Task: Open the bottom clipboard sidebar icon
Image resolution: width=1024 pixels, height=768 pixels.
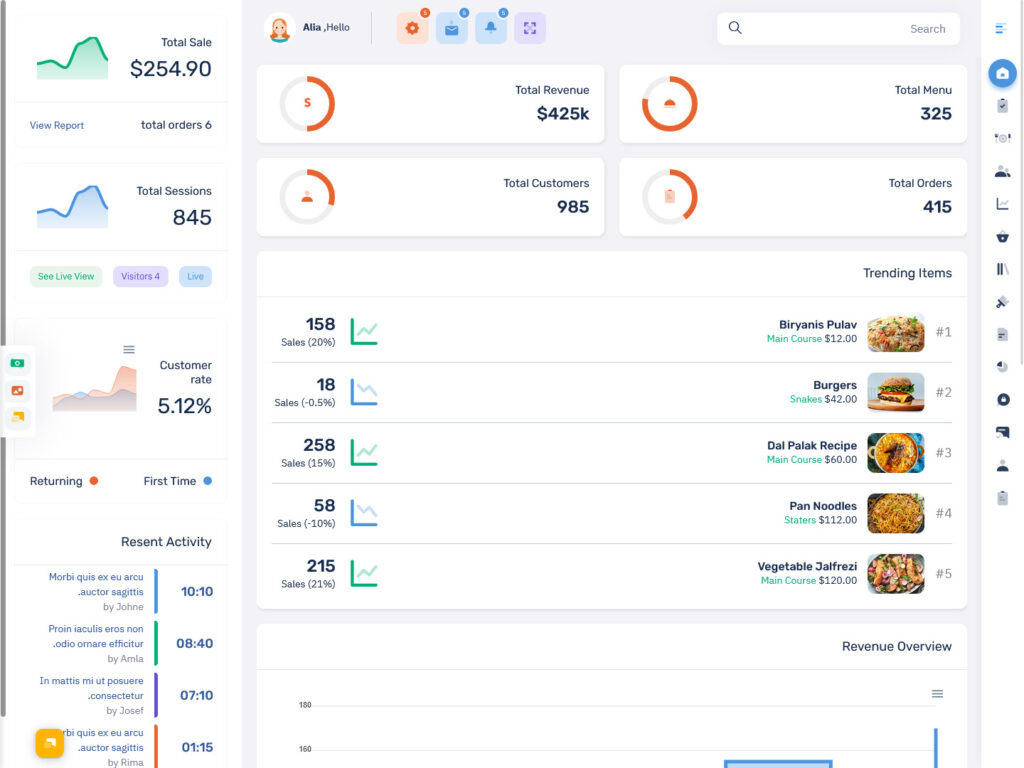Action: [x=1002, y=498]
